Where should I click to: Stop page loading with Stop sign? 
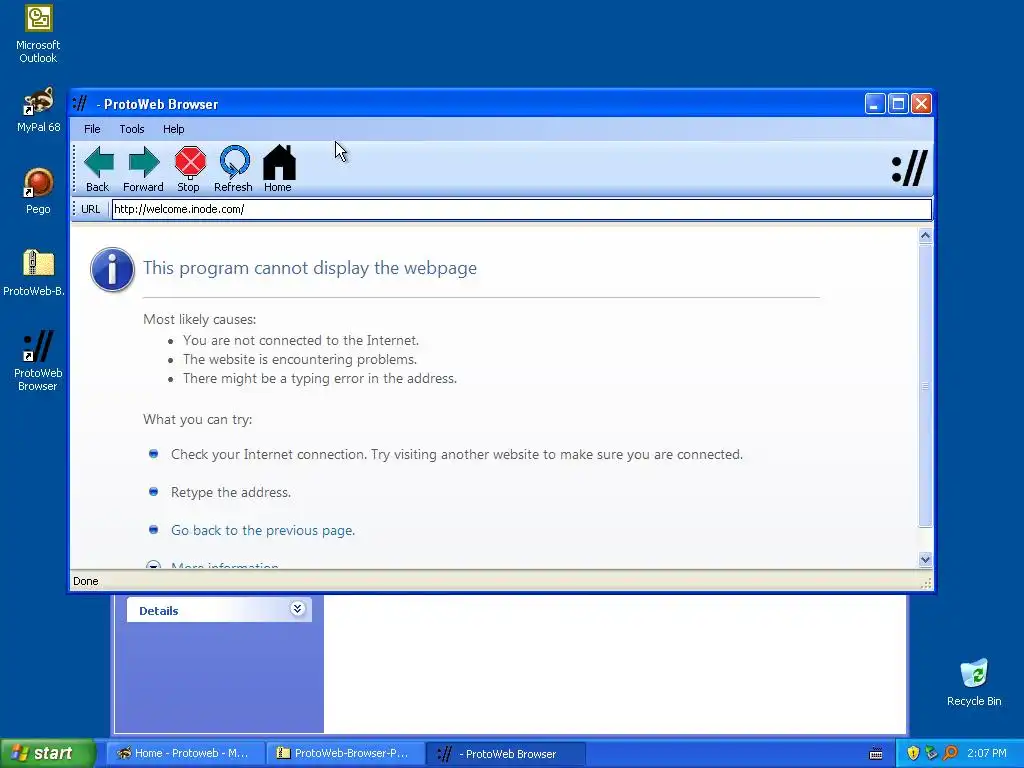pyautogui.click(x=189, y=169)
